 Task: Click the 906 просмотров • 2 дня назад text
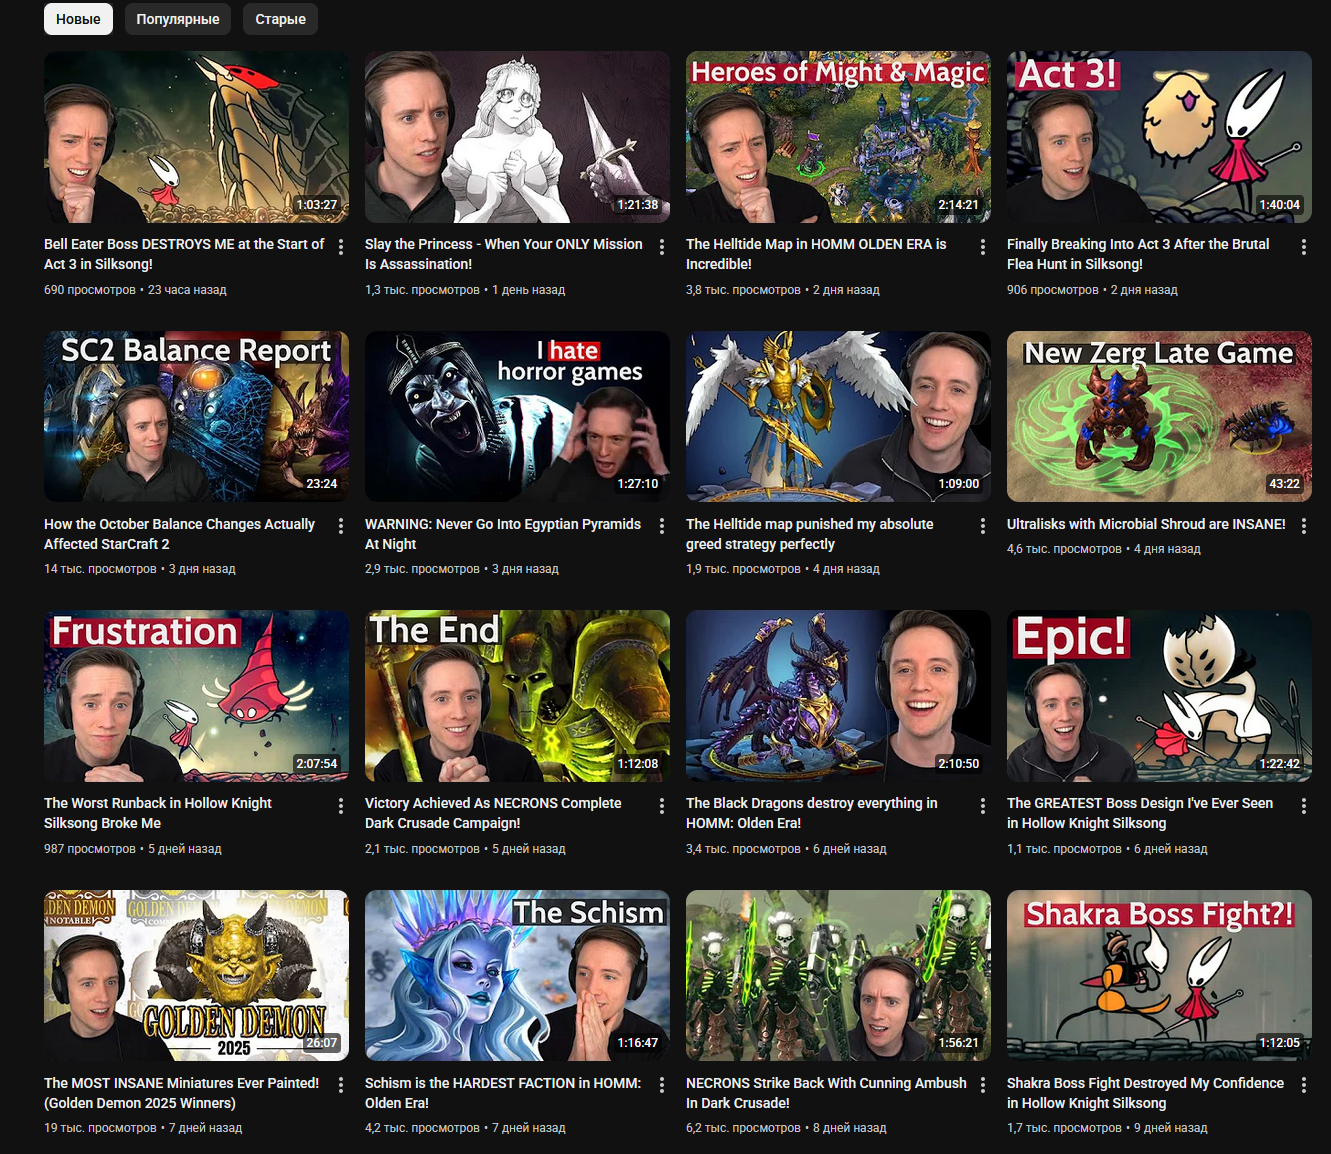coord(1092,290)
